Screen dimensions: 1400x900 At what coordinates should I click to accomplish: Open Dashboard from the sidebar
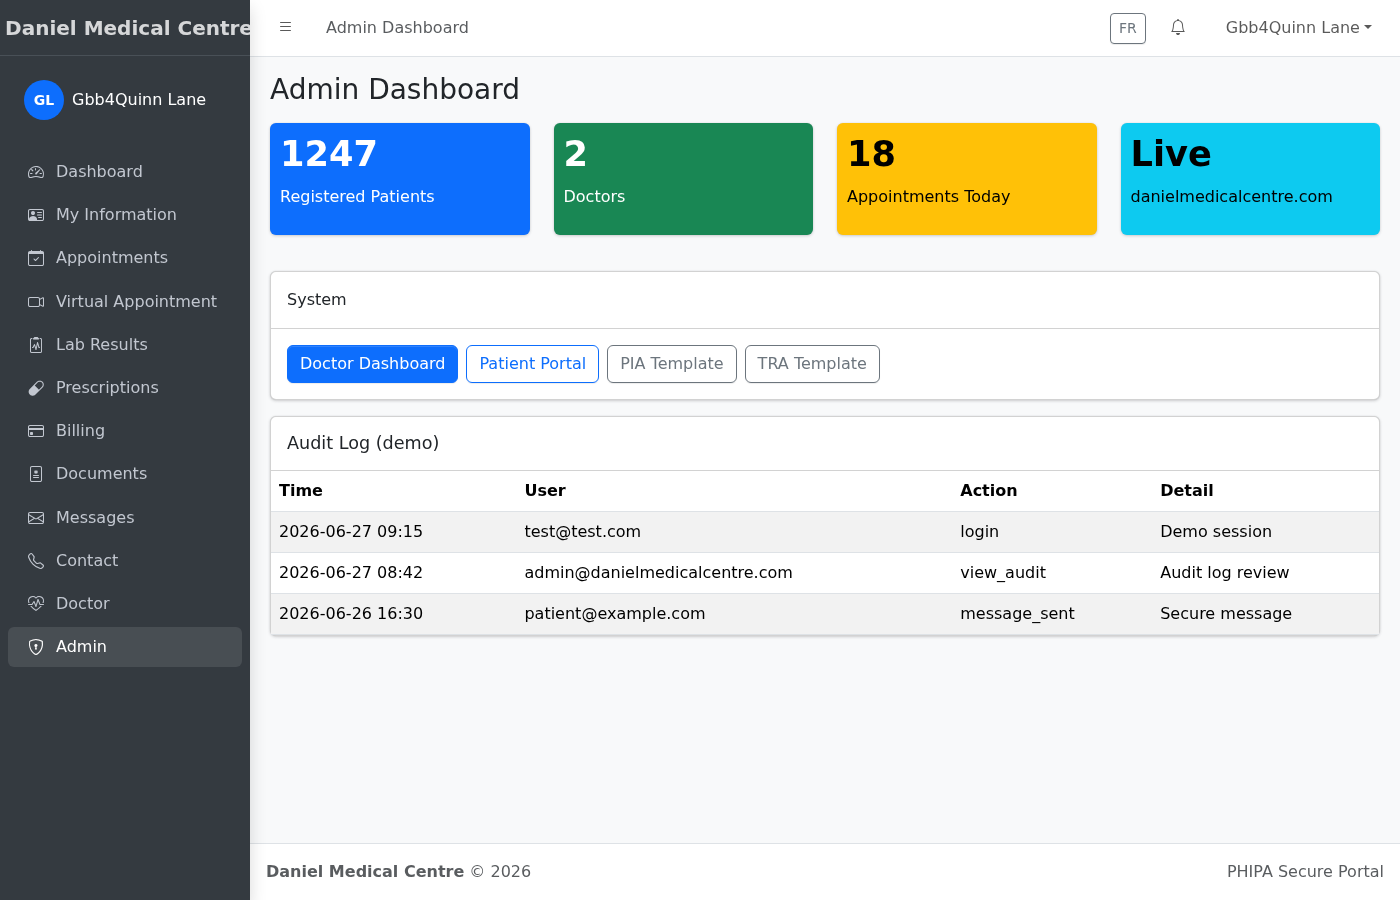tap(125, 172)
